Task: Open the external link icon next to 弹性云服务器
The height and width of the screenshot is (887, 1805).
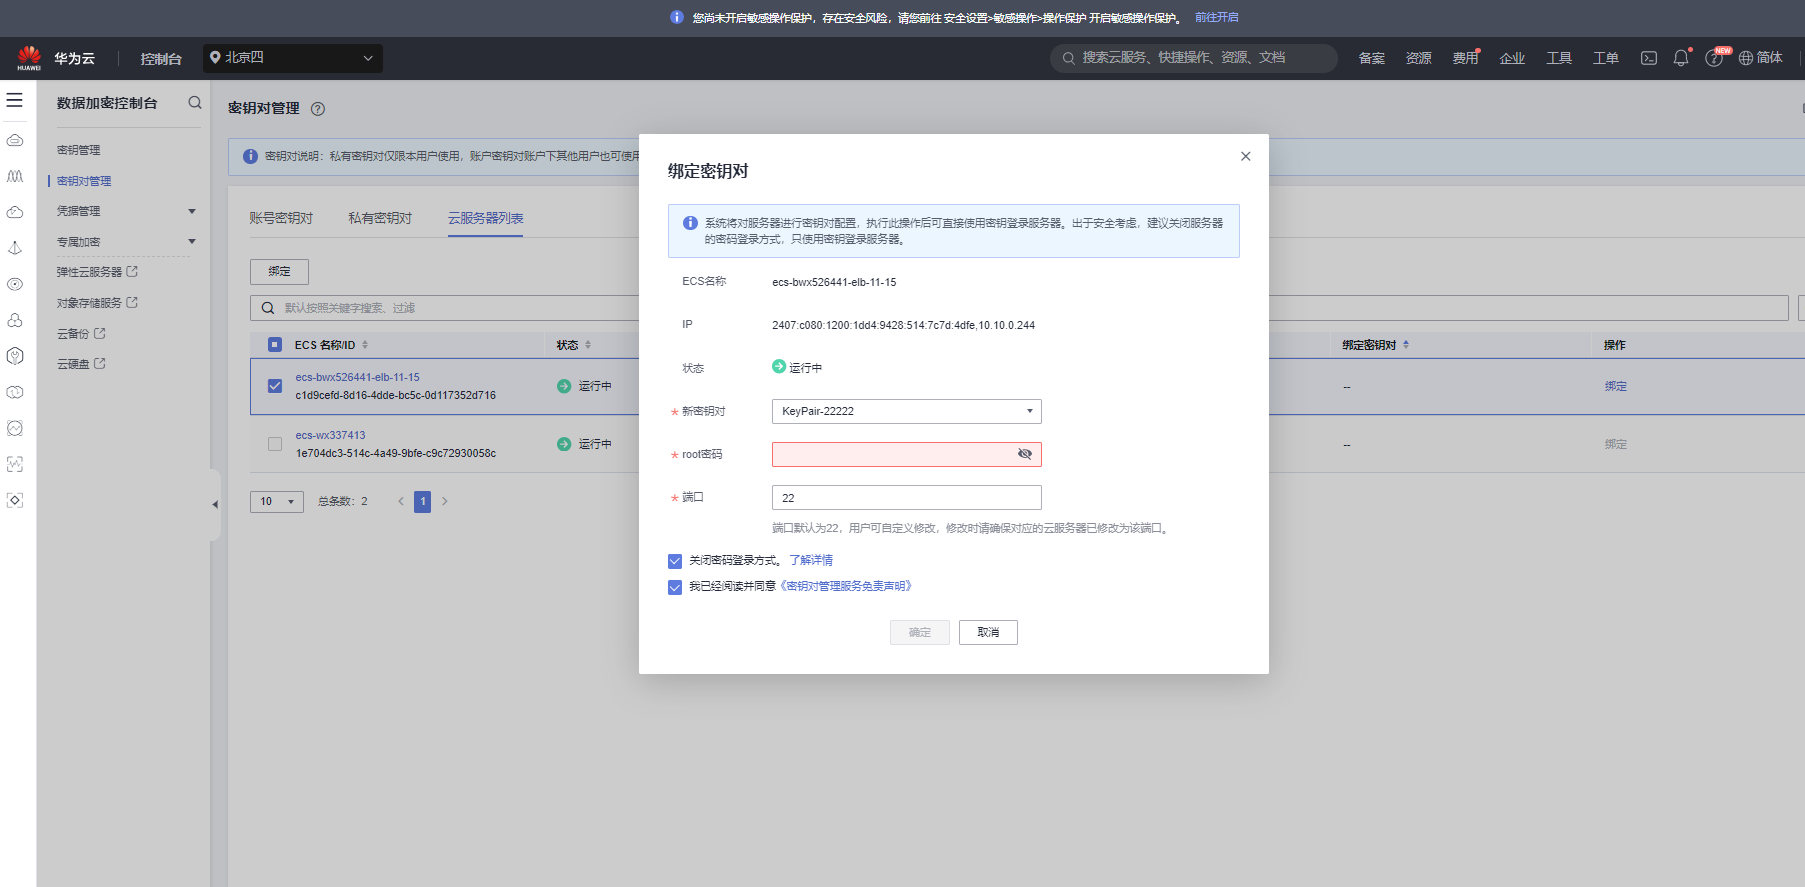Action: 132,272
